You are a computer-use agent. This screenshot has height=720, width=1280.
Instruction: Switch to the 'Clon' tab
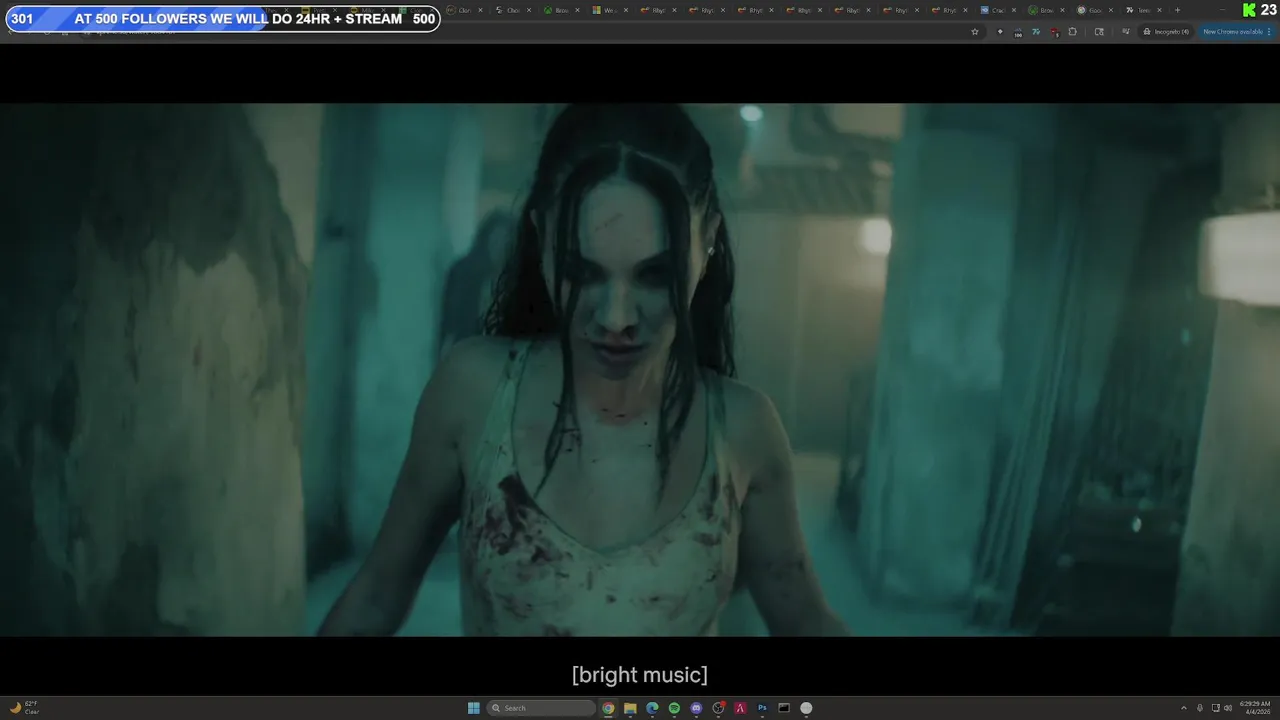tap(467, 10)
